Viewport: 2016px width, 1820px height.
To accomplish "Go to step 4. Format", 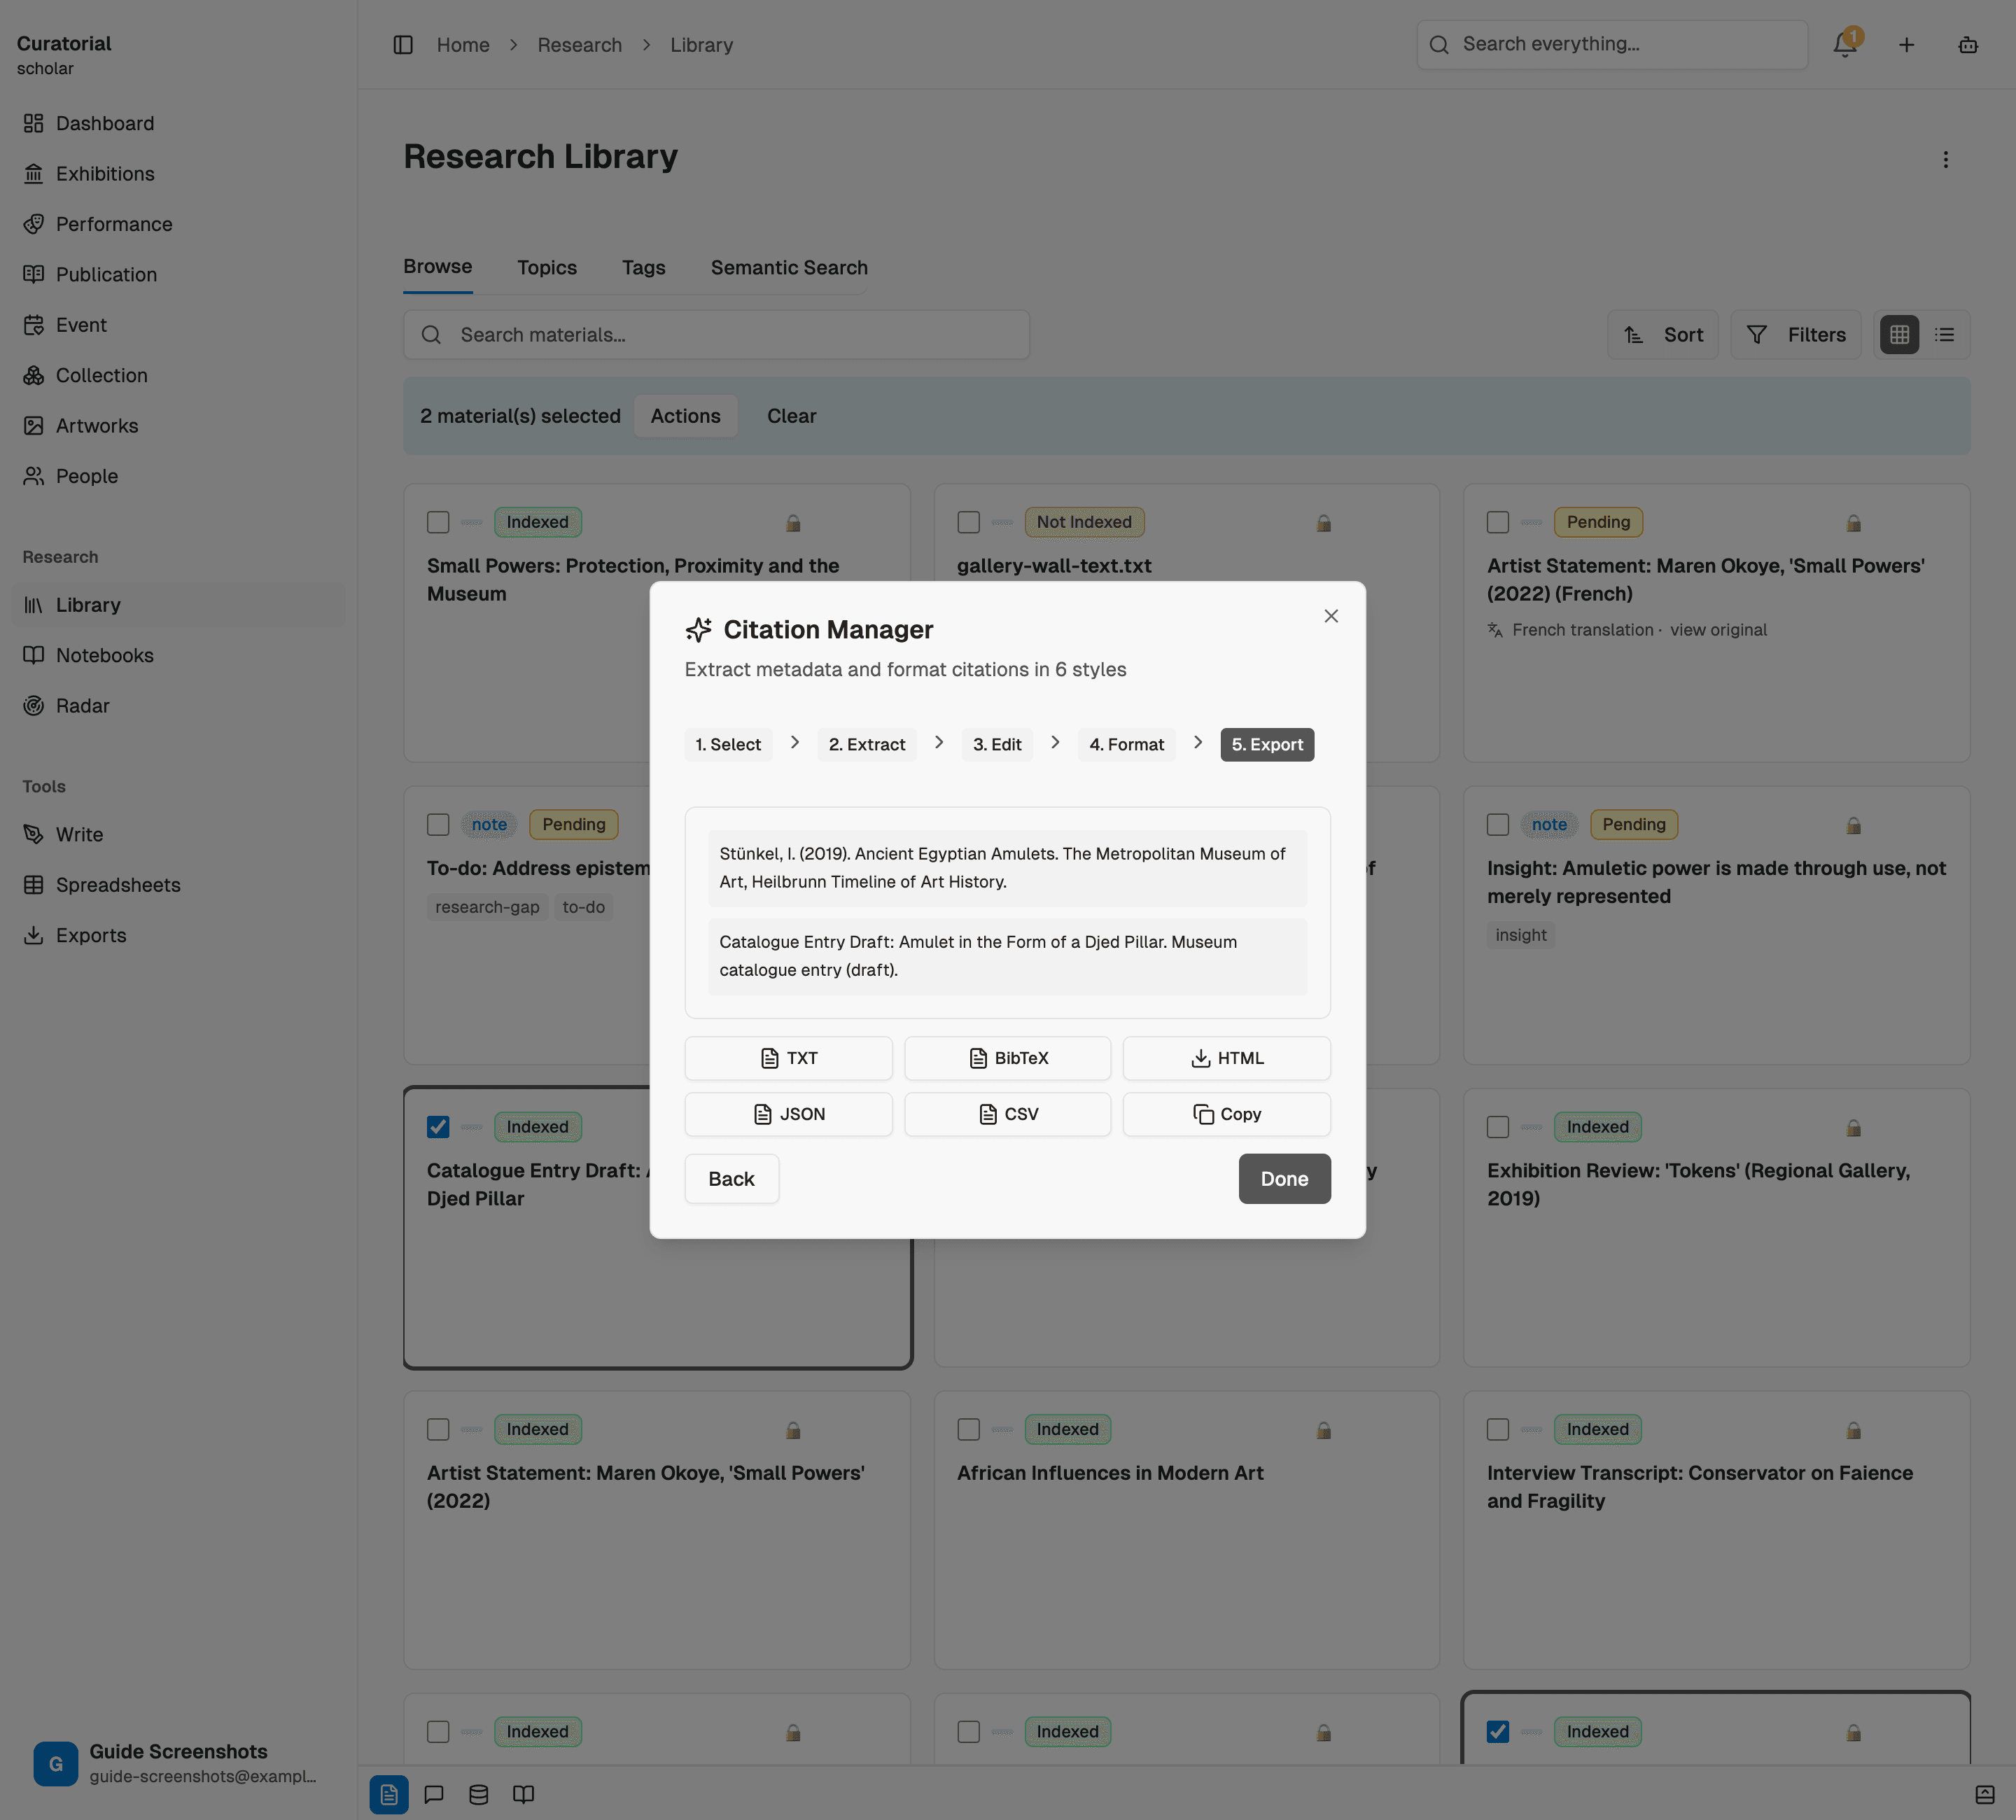I will [1126, 745].
